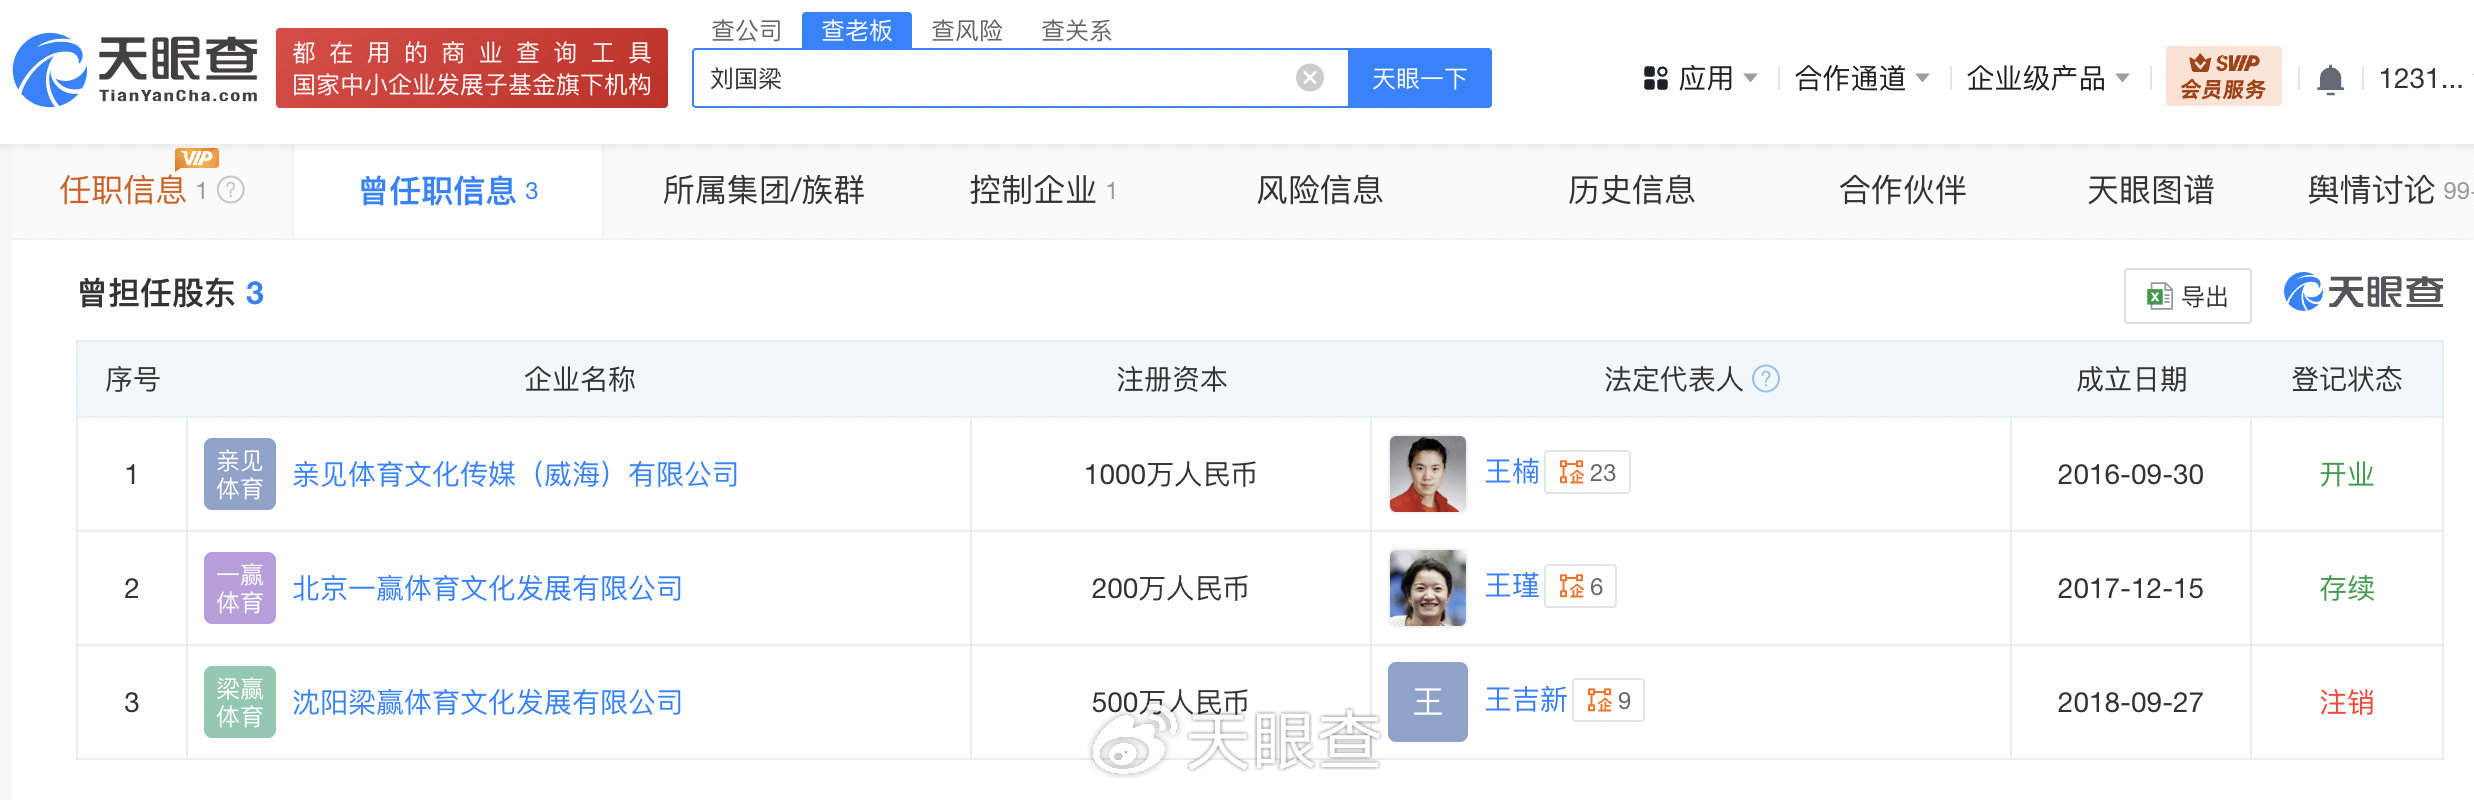
Task: Click the 注销 status
Action: tap(2346, 702)
